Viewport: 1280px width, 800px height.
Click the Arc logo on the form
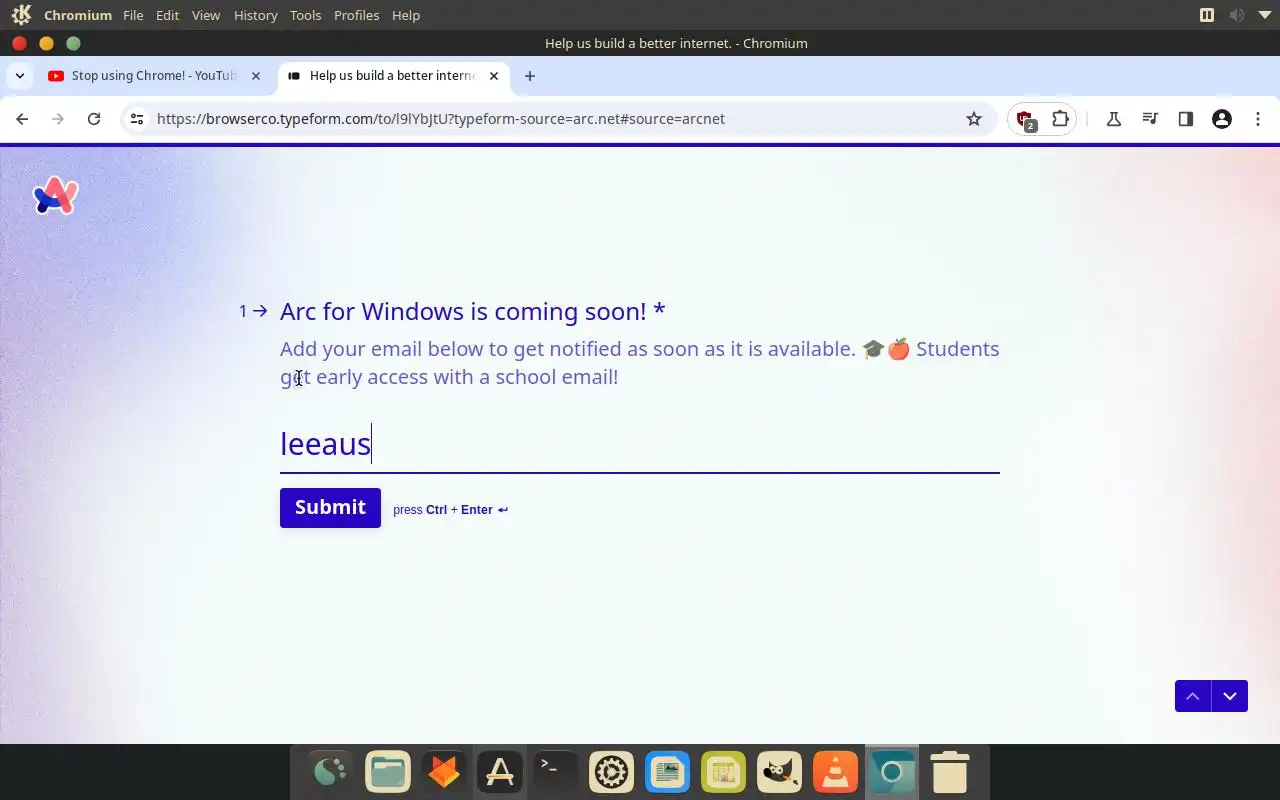(56, 196)
